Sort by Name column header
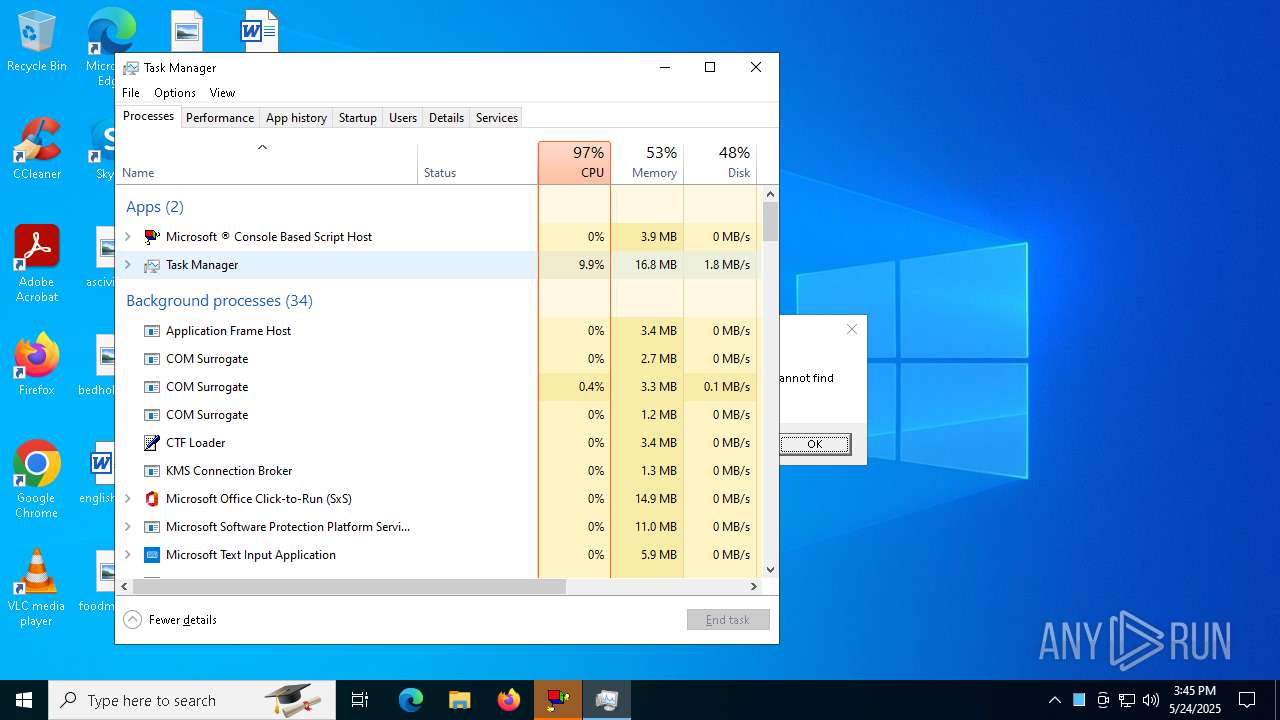The image size is (1280, 720). tap(266, 163)
